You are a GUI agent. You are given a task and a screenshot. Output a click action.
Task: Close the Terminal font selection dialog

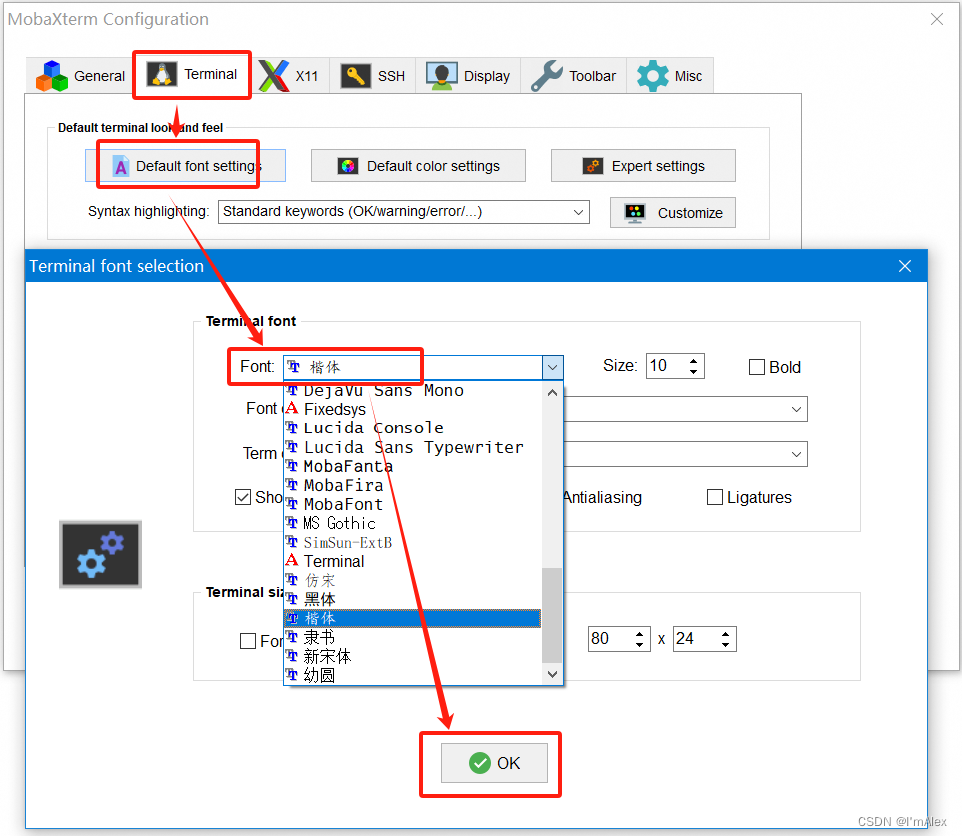point(905,266)
